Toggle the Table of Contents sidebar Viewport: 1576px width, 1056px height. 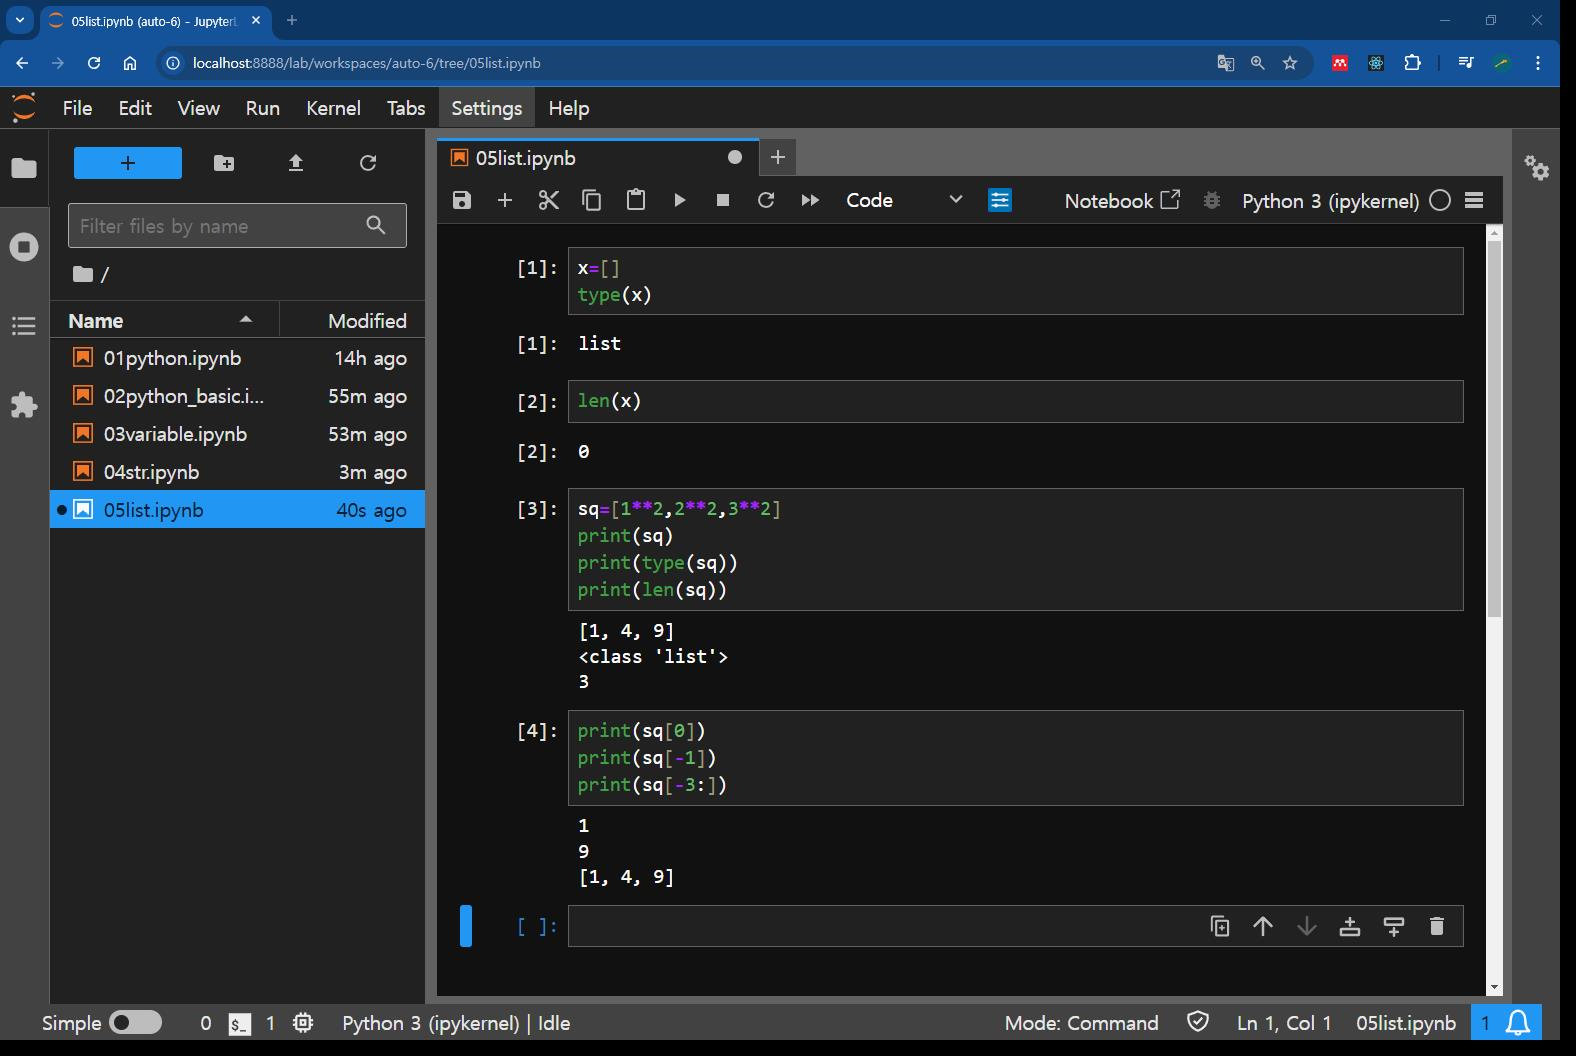24,326
